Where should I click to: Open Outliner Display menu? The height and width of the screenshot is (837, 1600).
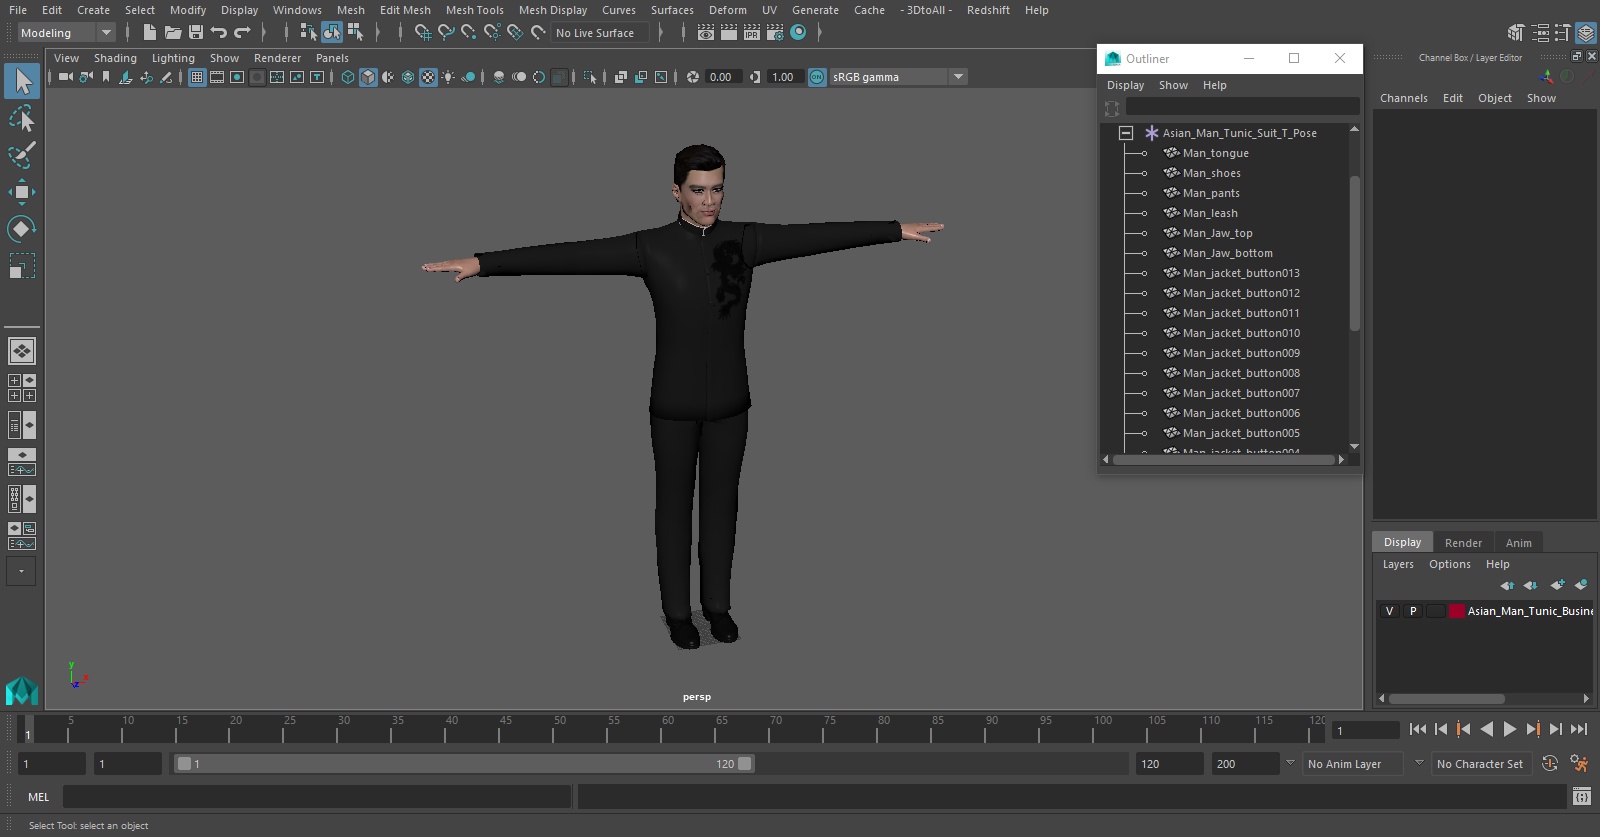1125,85
